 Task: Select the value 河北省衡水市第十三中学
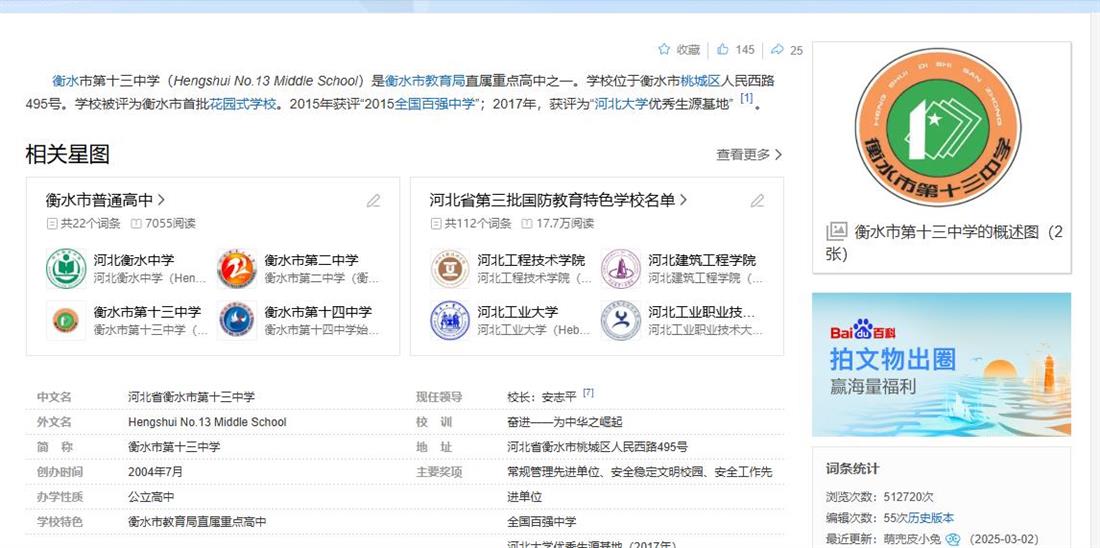tap(192, 397)
